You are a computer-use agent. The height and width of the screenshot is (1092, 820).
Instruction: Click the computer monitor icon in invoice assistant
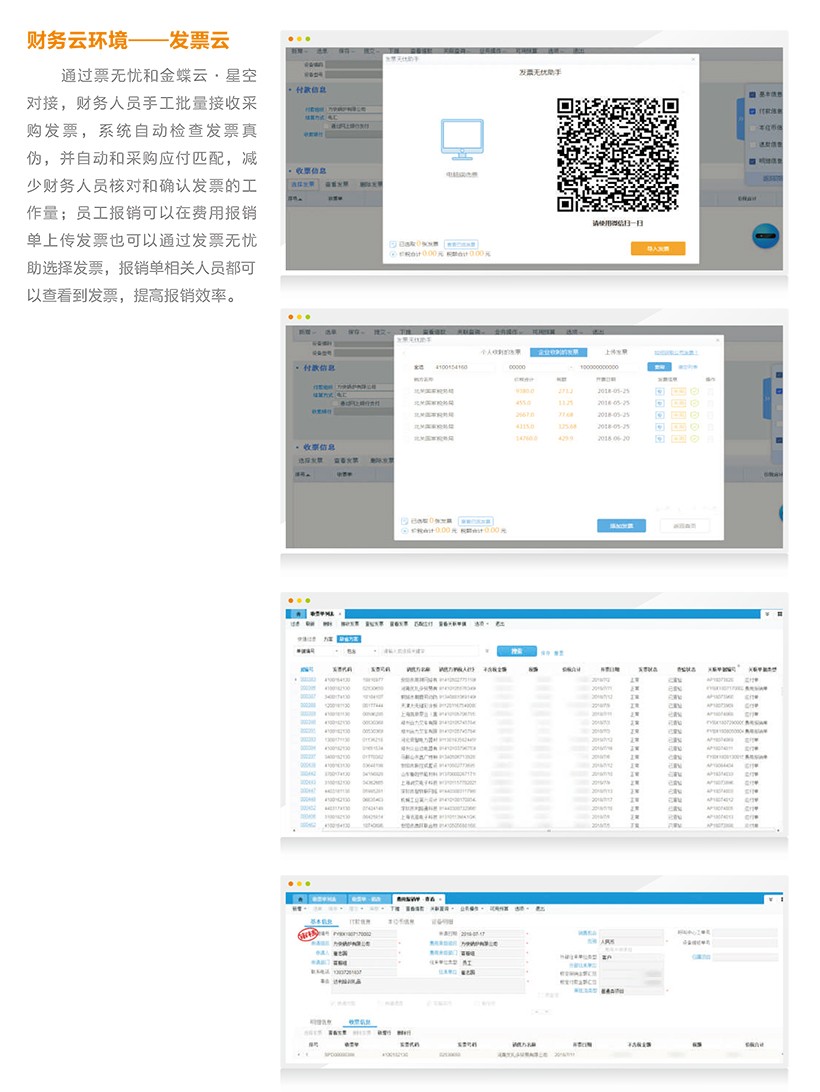461,138
